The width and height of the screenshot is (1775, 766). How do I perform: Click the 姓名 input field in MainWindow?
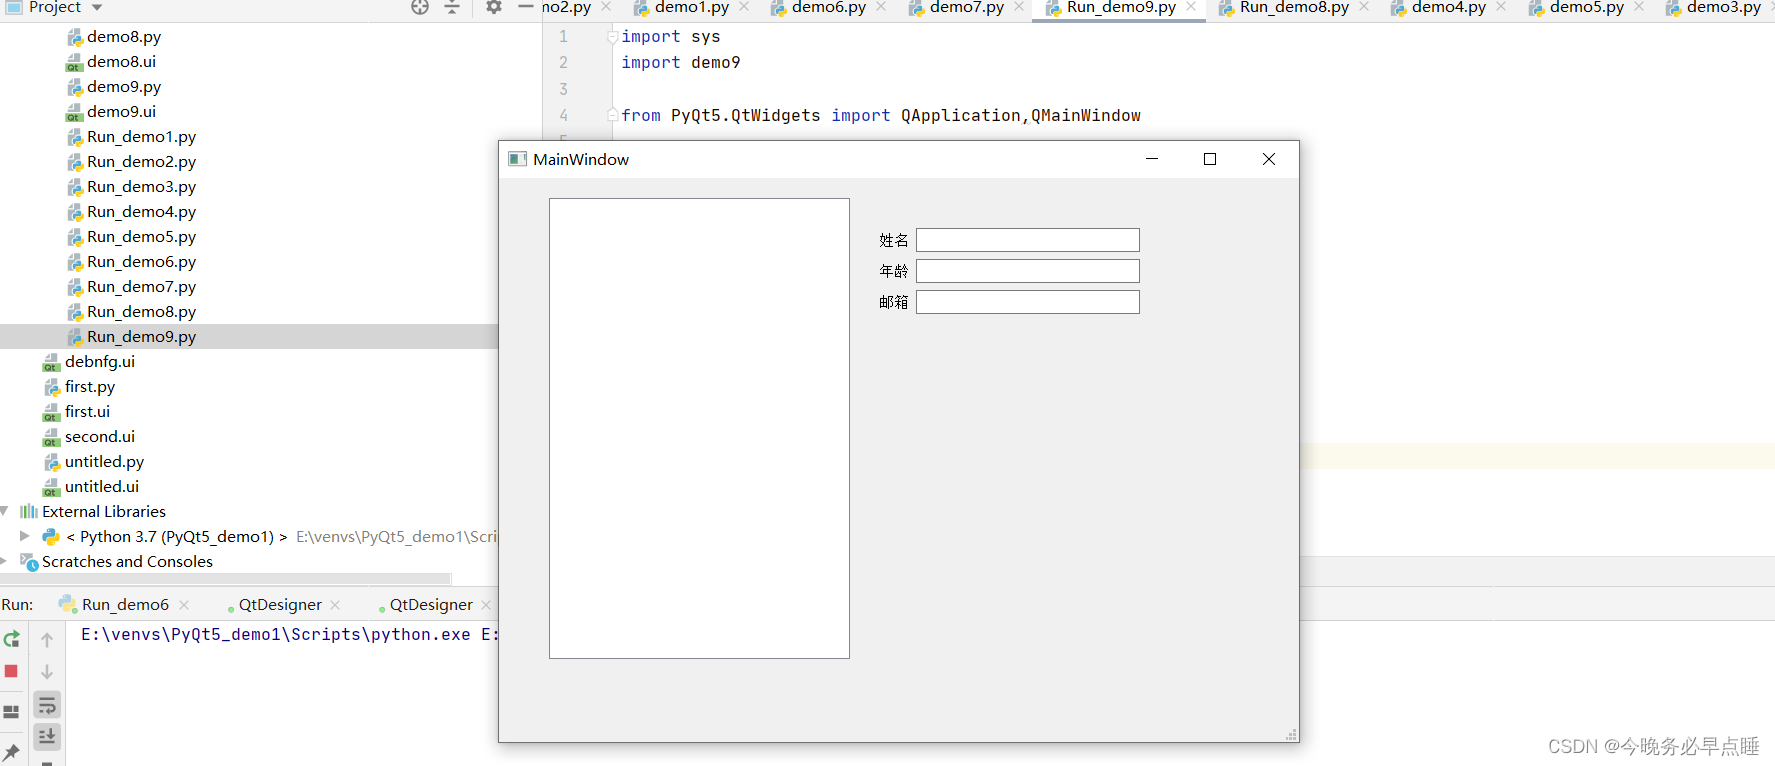[x=1028, y=240]
